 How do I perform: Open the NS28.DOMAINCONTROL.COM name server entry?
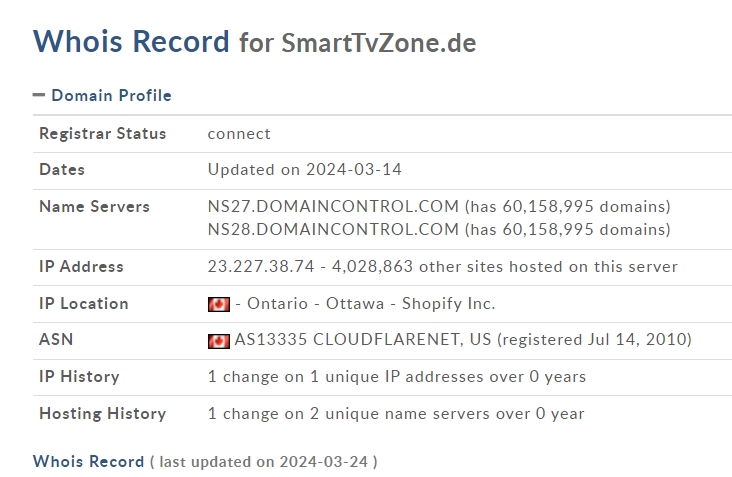pos(333,230)
